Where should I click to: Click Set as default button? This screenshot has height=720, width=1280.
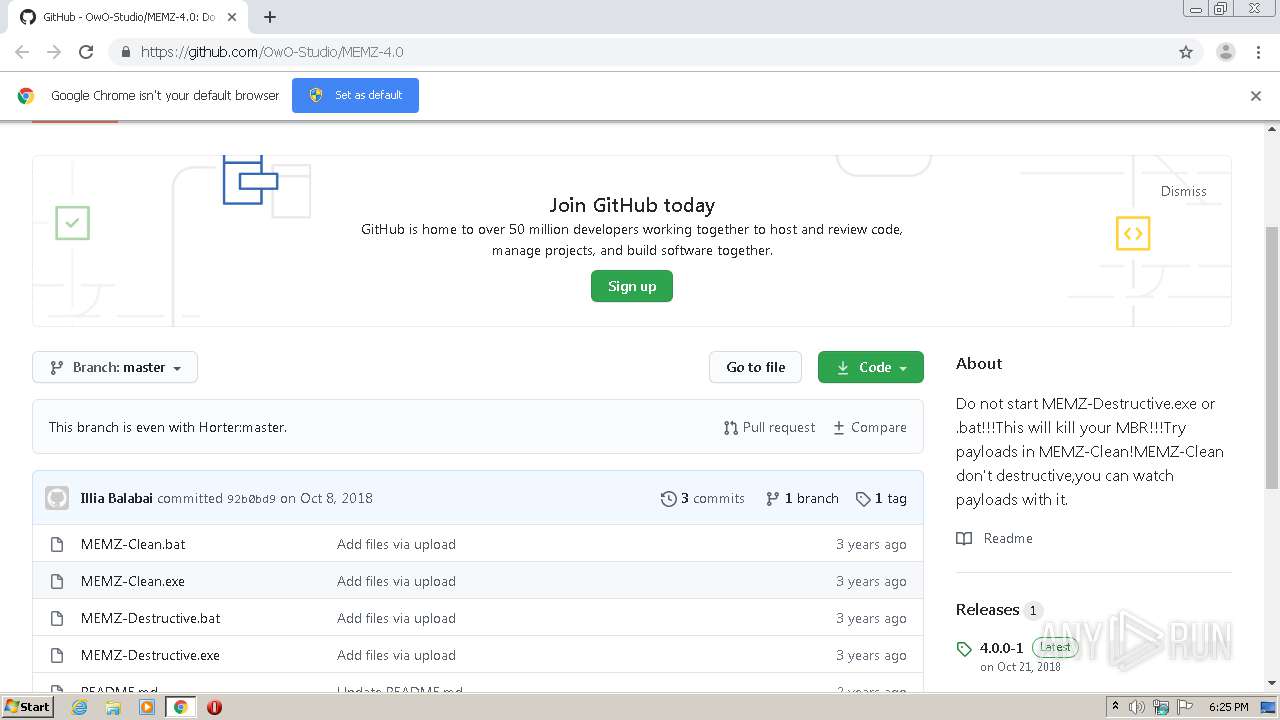pos(355,95)
